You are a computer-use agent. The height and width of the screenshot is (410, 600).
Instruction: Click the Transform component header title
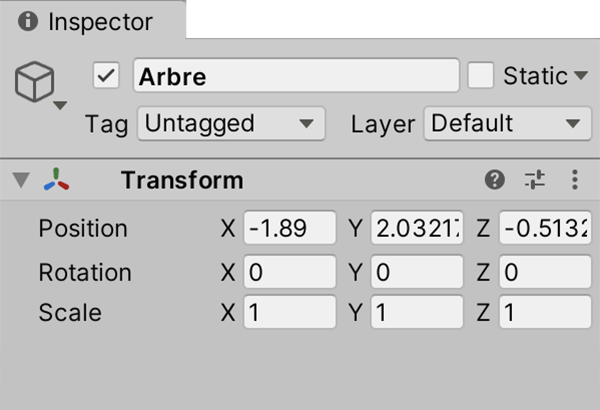click(182, 180)
